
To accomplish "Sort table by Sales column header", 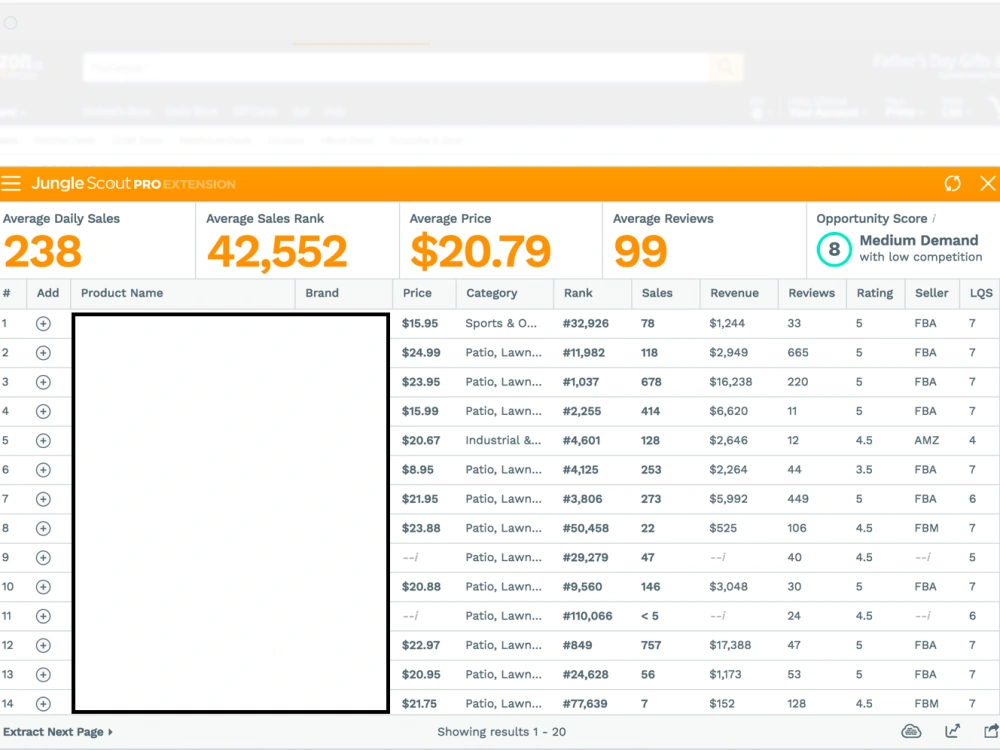I will pyautogui.click(x=657, y=293).
